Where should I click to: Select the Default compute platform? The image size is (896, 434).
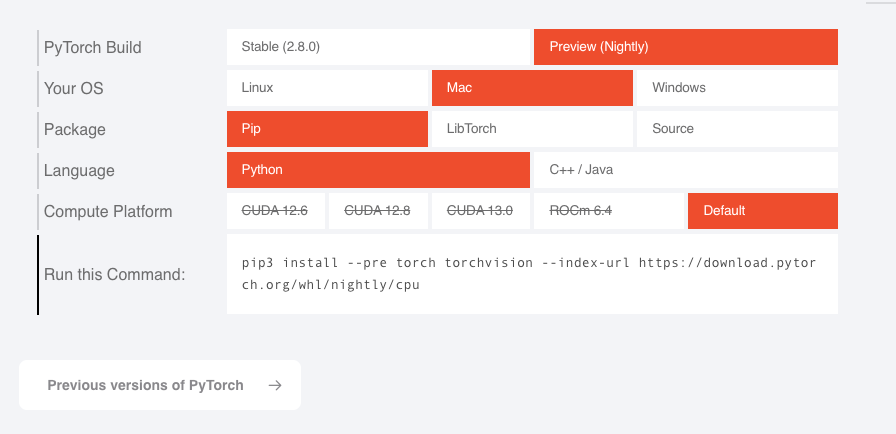pos(762,211)
